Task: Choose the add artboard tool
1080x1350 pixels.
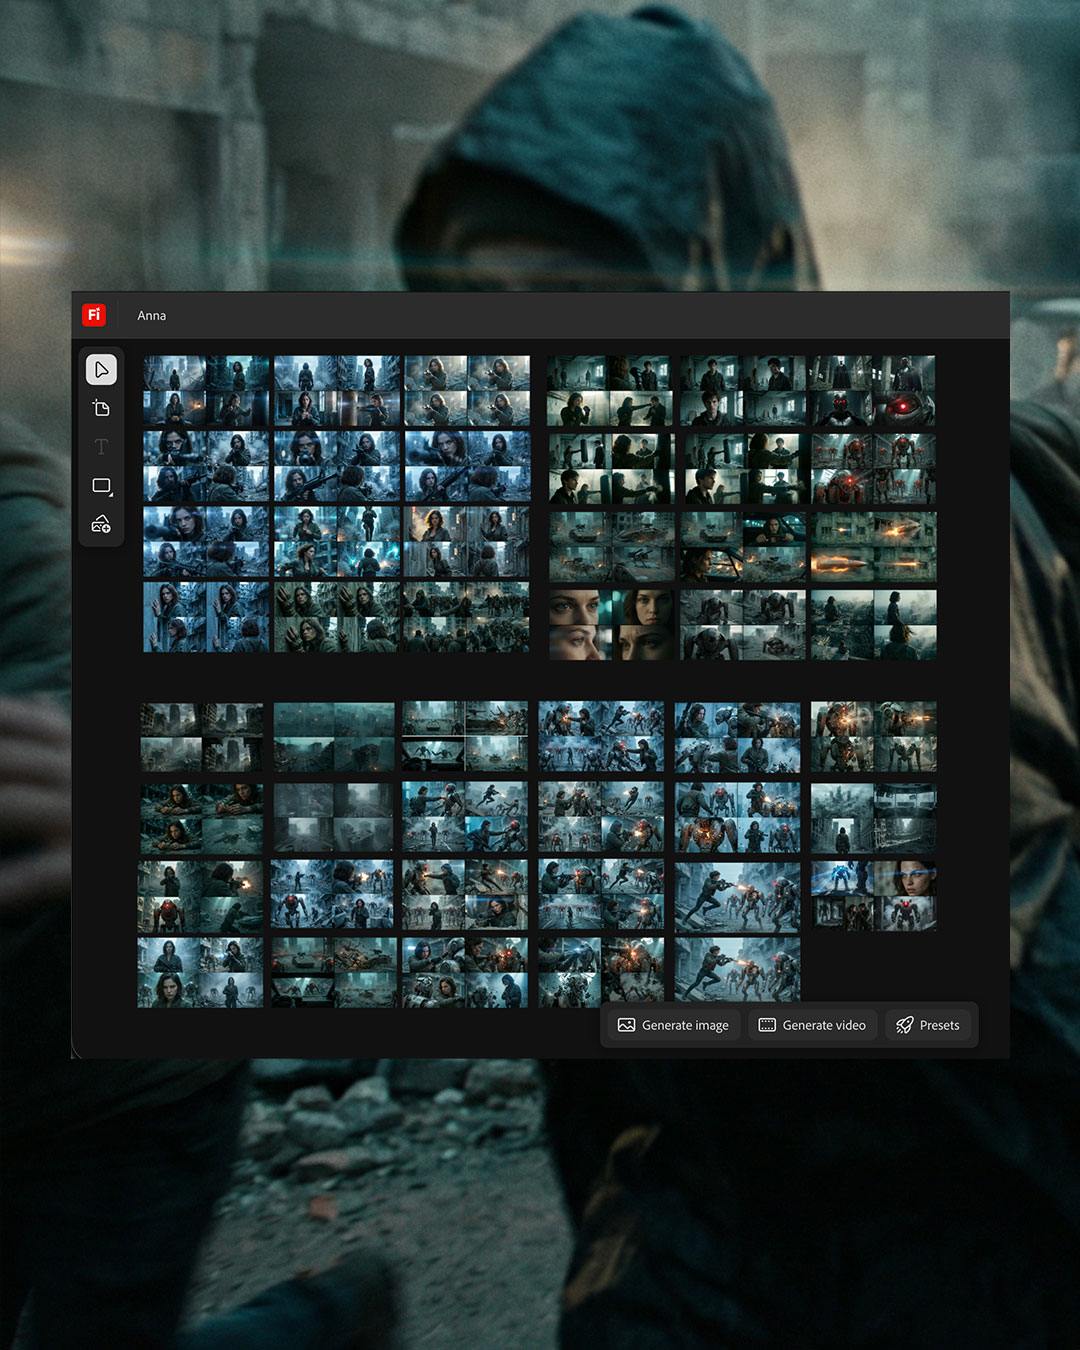Action: click(101, 408)
